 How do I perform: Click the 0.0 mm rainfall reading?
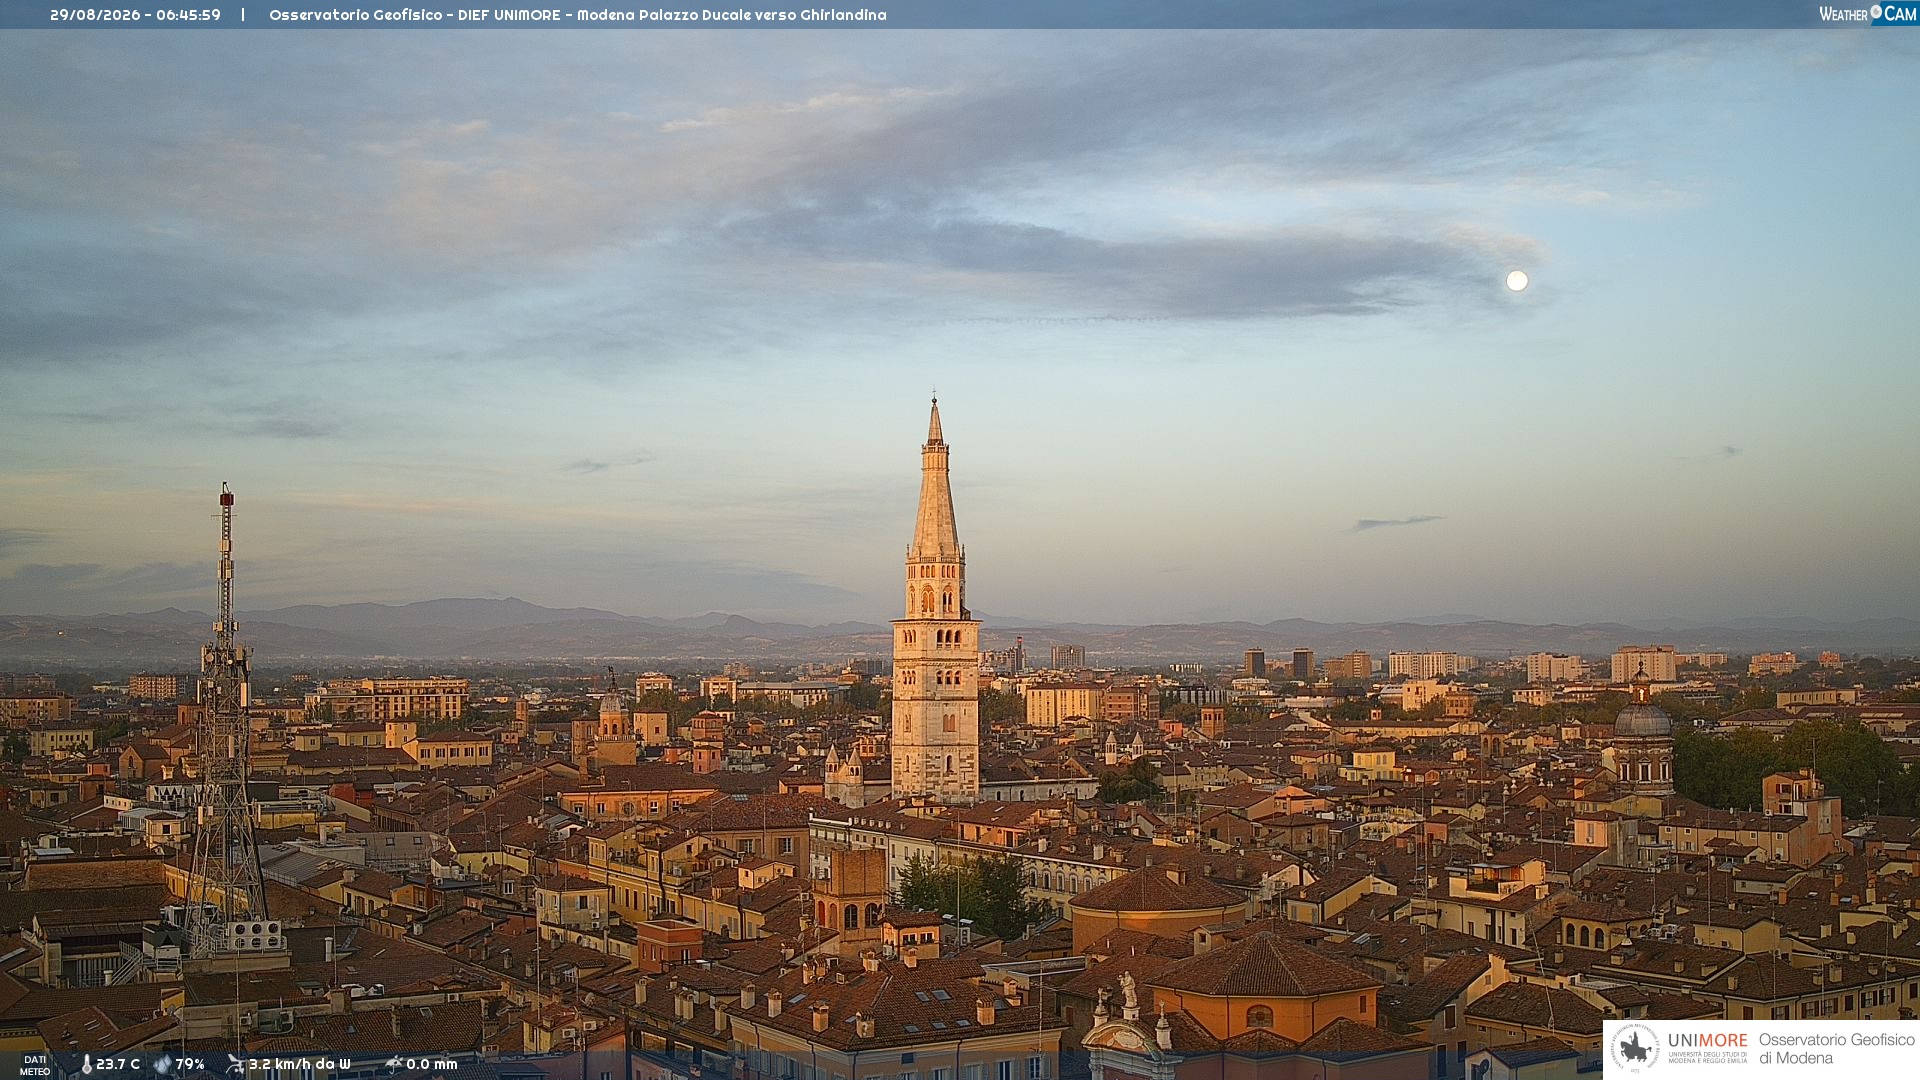(x=432, y=1064)
